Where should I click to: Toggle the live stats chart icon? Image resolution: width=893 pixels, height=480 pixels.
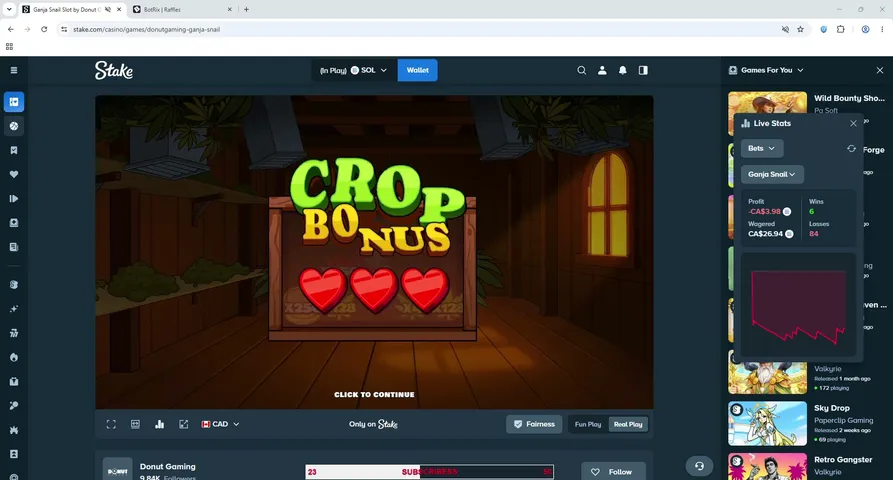[159, 424]
